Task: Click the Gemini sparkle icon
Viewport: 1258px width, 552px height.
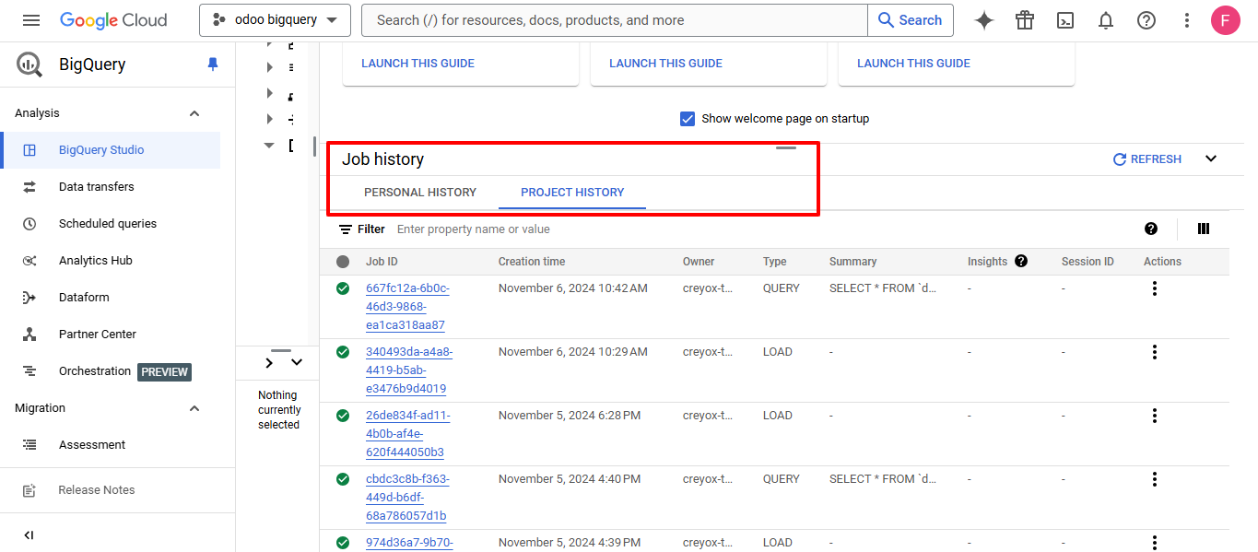Action: click(984, 20)
